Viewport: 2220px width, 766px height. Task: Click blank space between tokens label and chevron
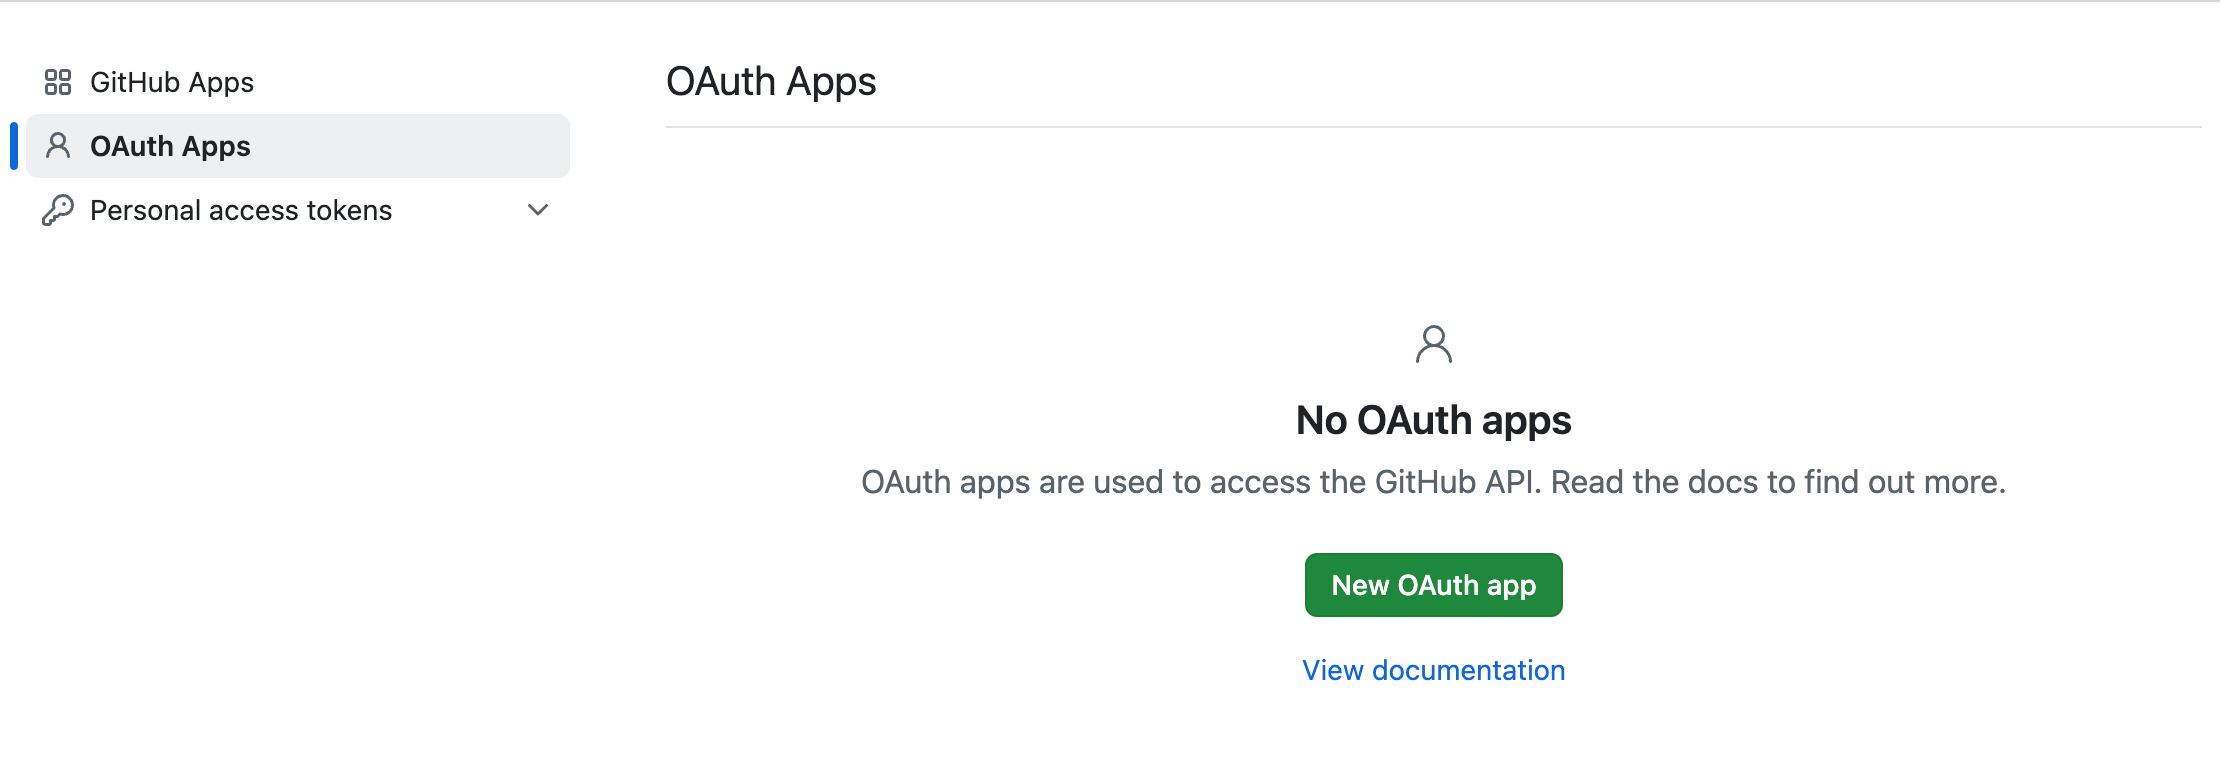pyautogui.click(x=460, y=210)
